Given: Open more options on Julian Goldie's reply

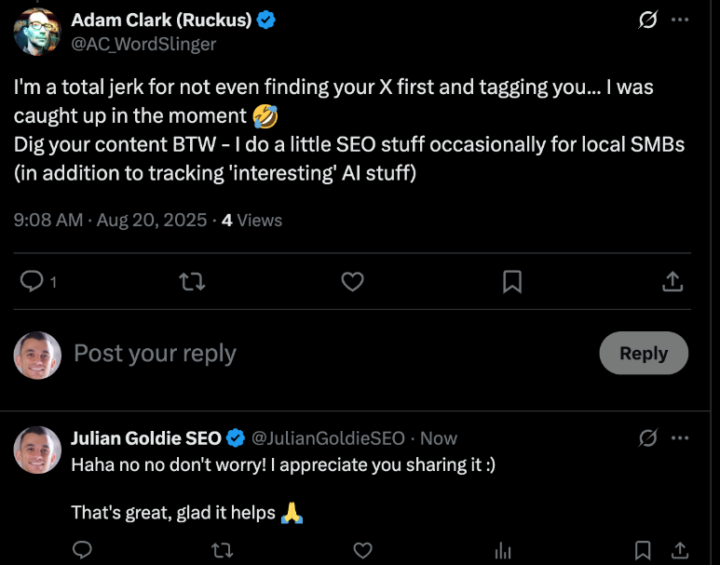Looking at the screenshot, I should [680, 438].
